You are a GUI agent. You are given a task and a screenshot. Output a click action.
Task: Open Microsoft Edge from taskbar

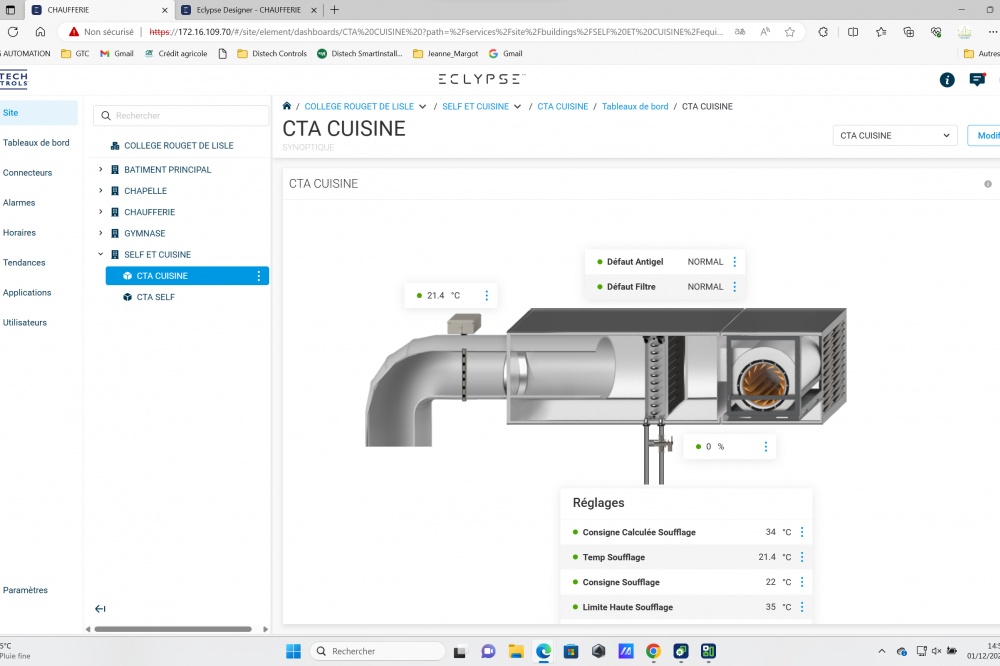543,651
